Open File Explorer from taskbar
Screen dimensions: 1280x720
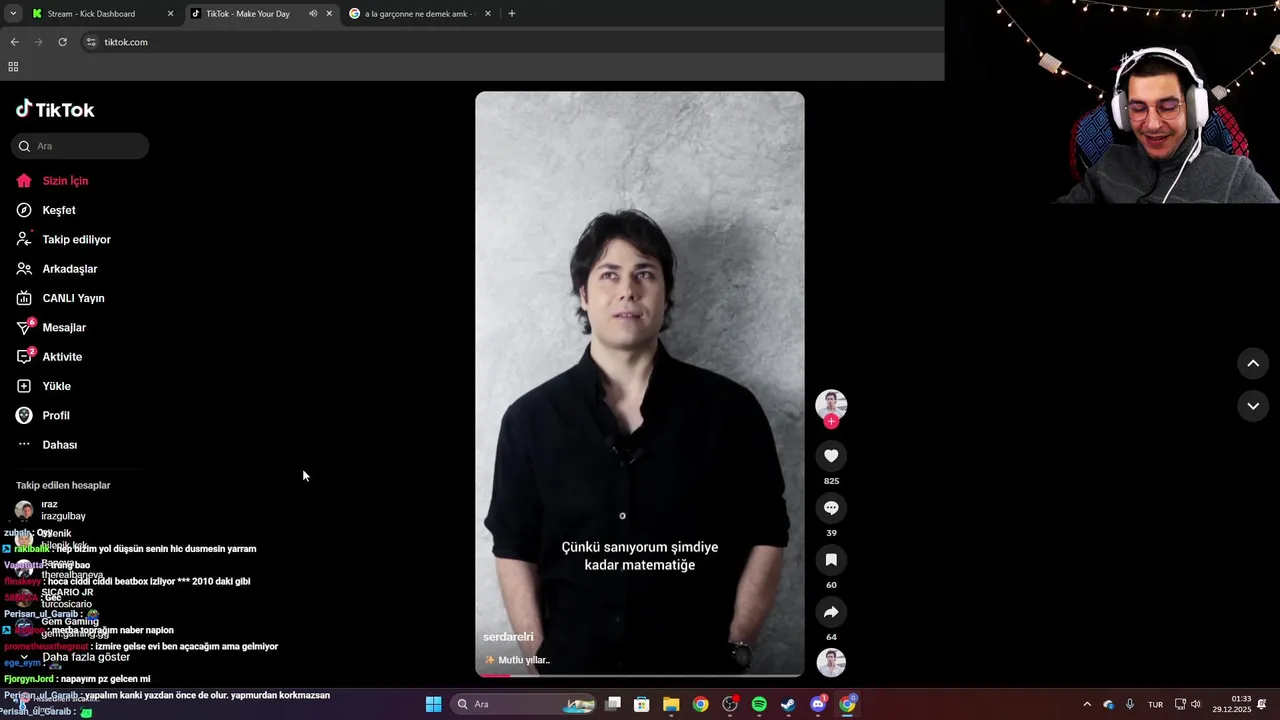tap(671, 704)
